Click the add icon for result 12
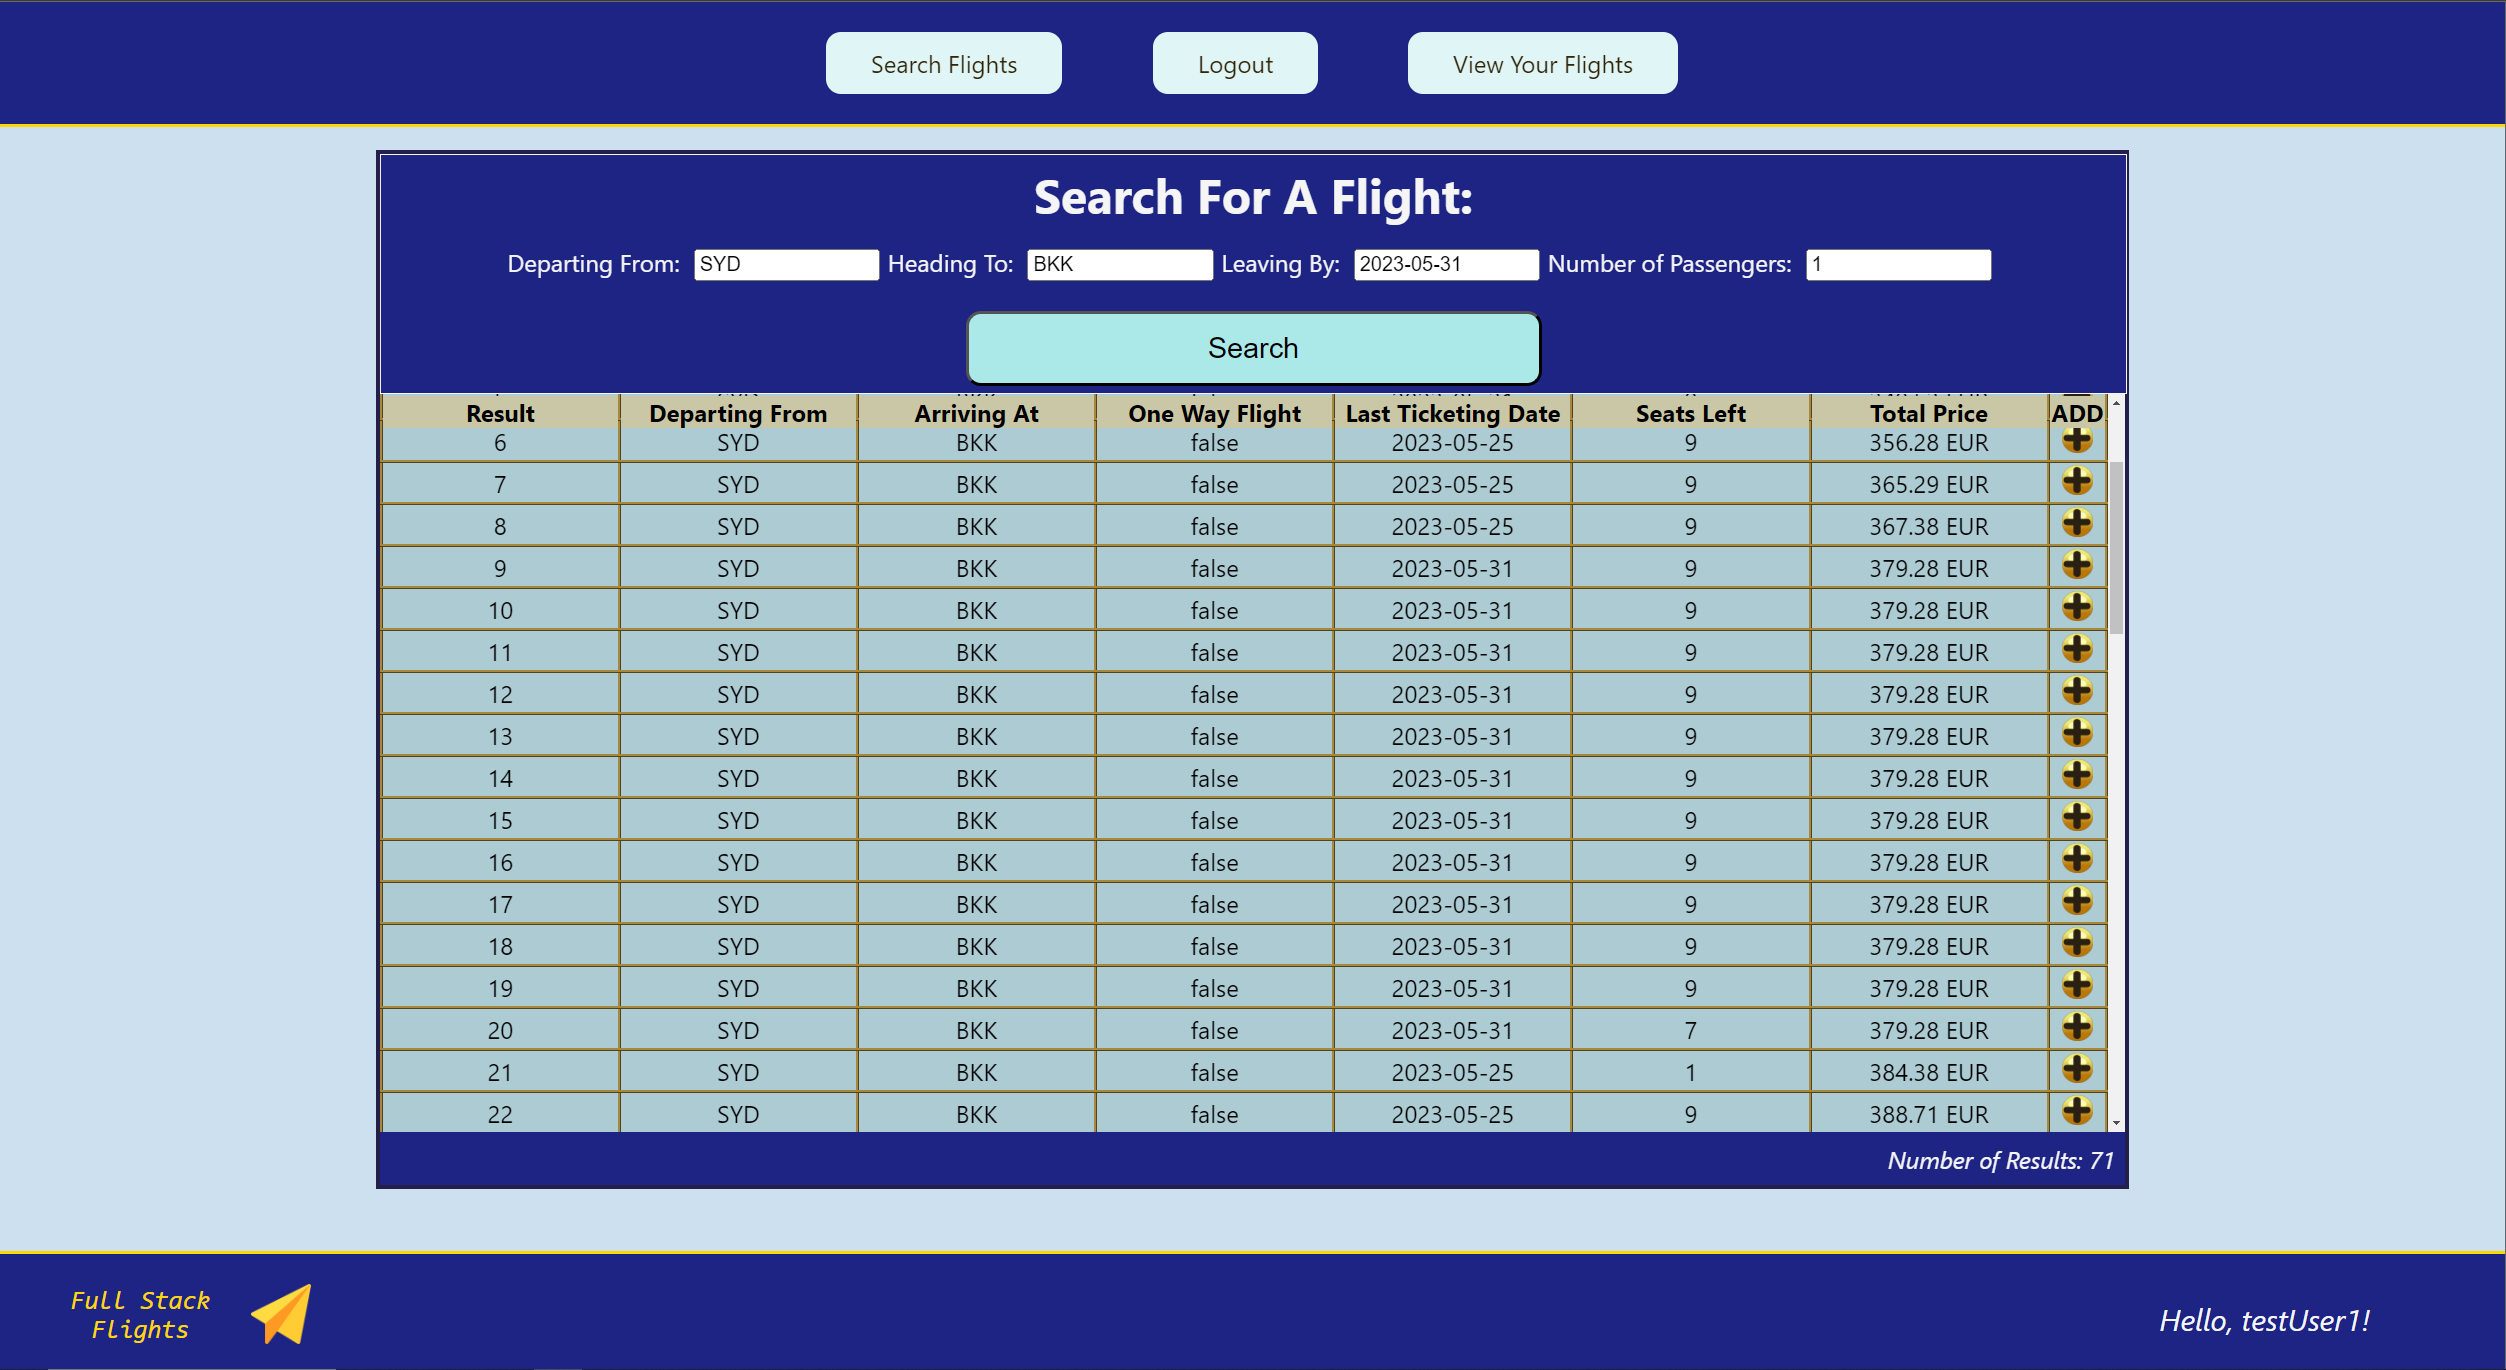Image resolution: width=2506 pixels, height=1370 pixels. (2076, 692)
